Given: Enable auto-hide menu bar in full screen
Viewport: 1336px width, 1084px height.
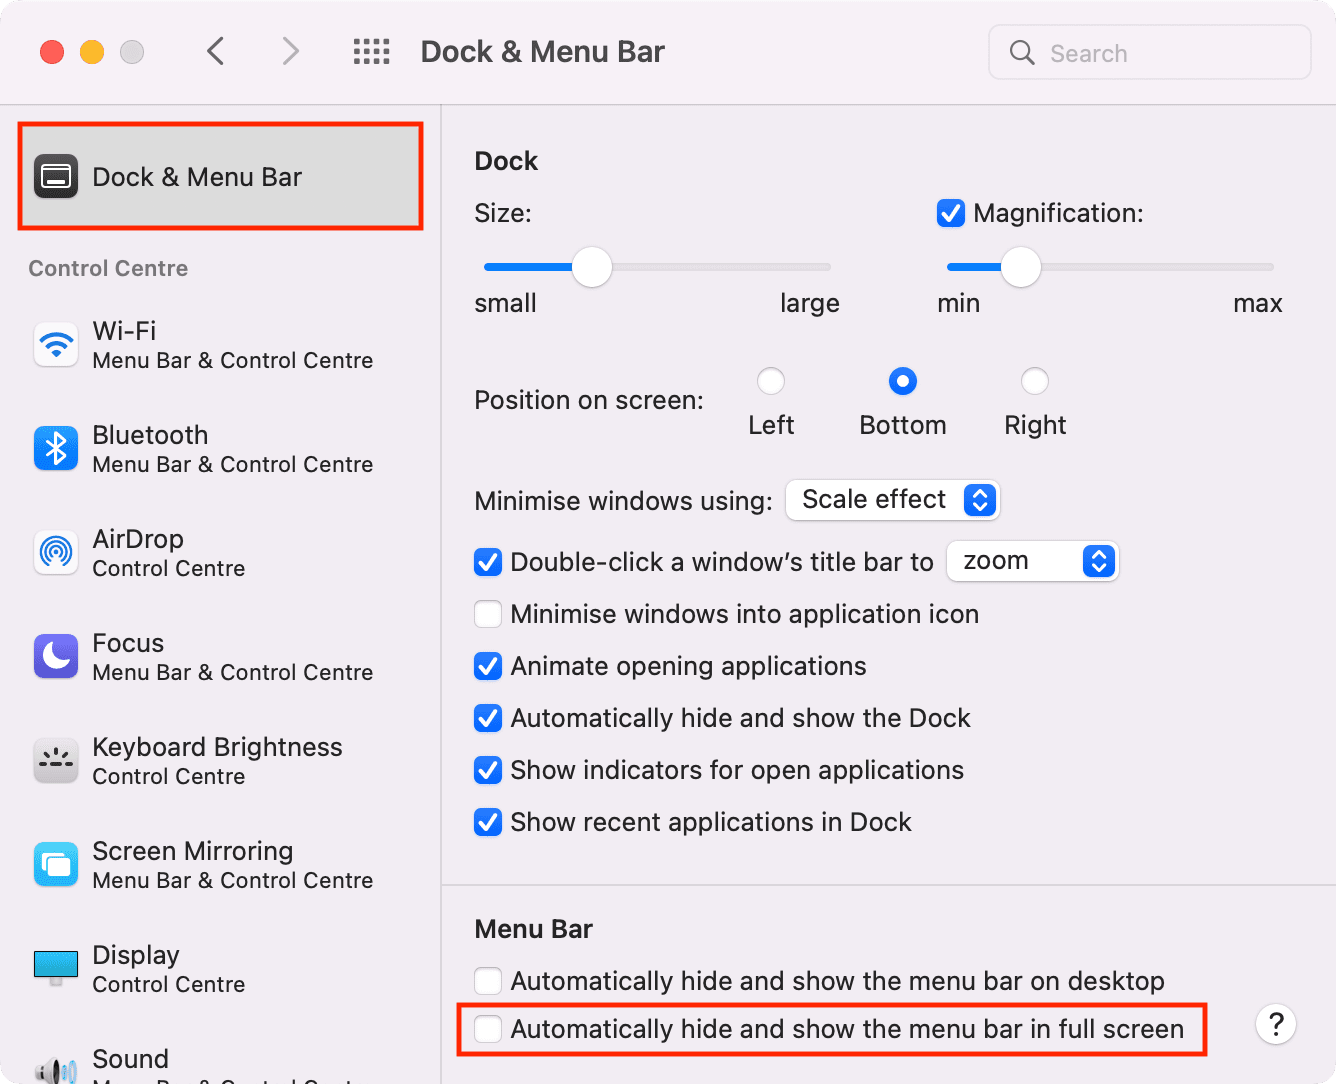Looking at the screenshot, I should (488, 1029).
